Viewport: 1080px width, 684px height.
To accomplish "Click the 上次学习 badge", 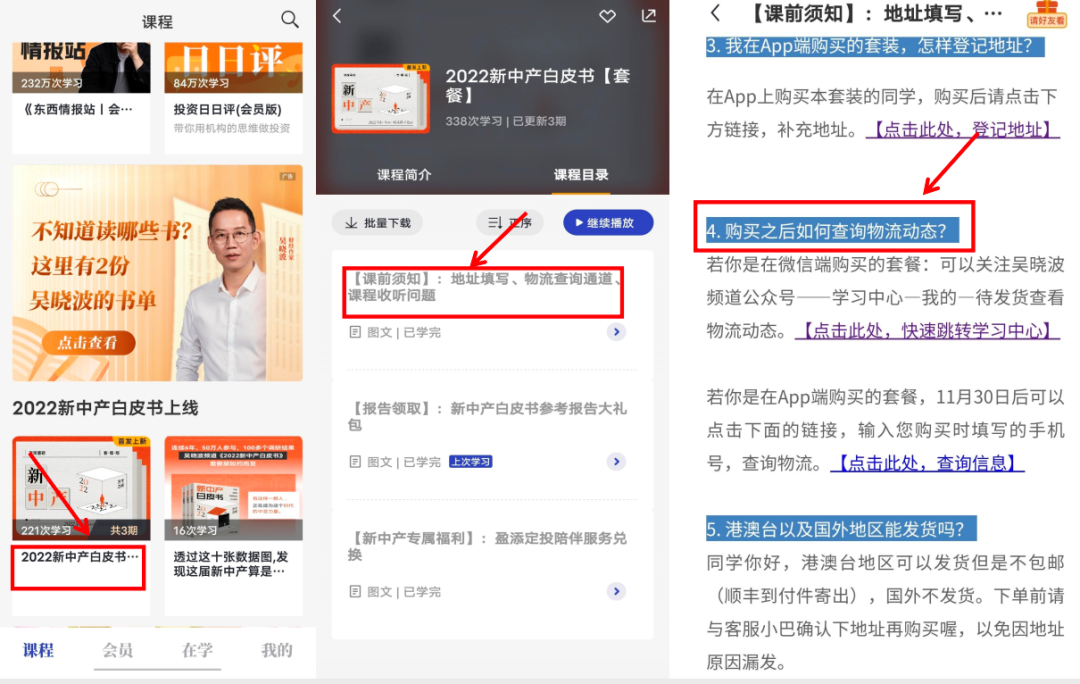I will tap(470, 462).
